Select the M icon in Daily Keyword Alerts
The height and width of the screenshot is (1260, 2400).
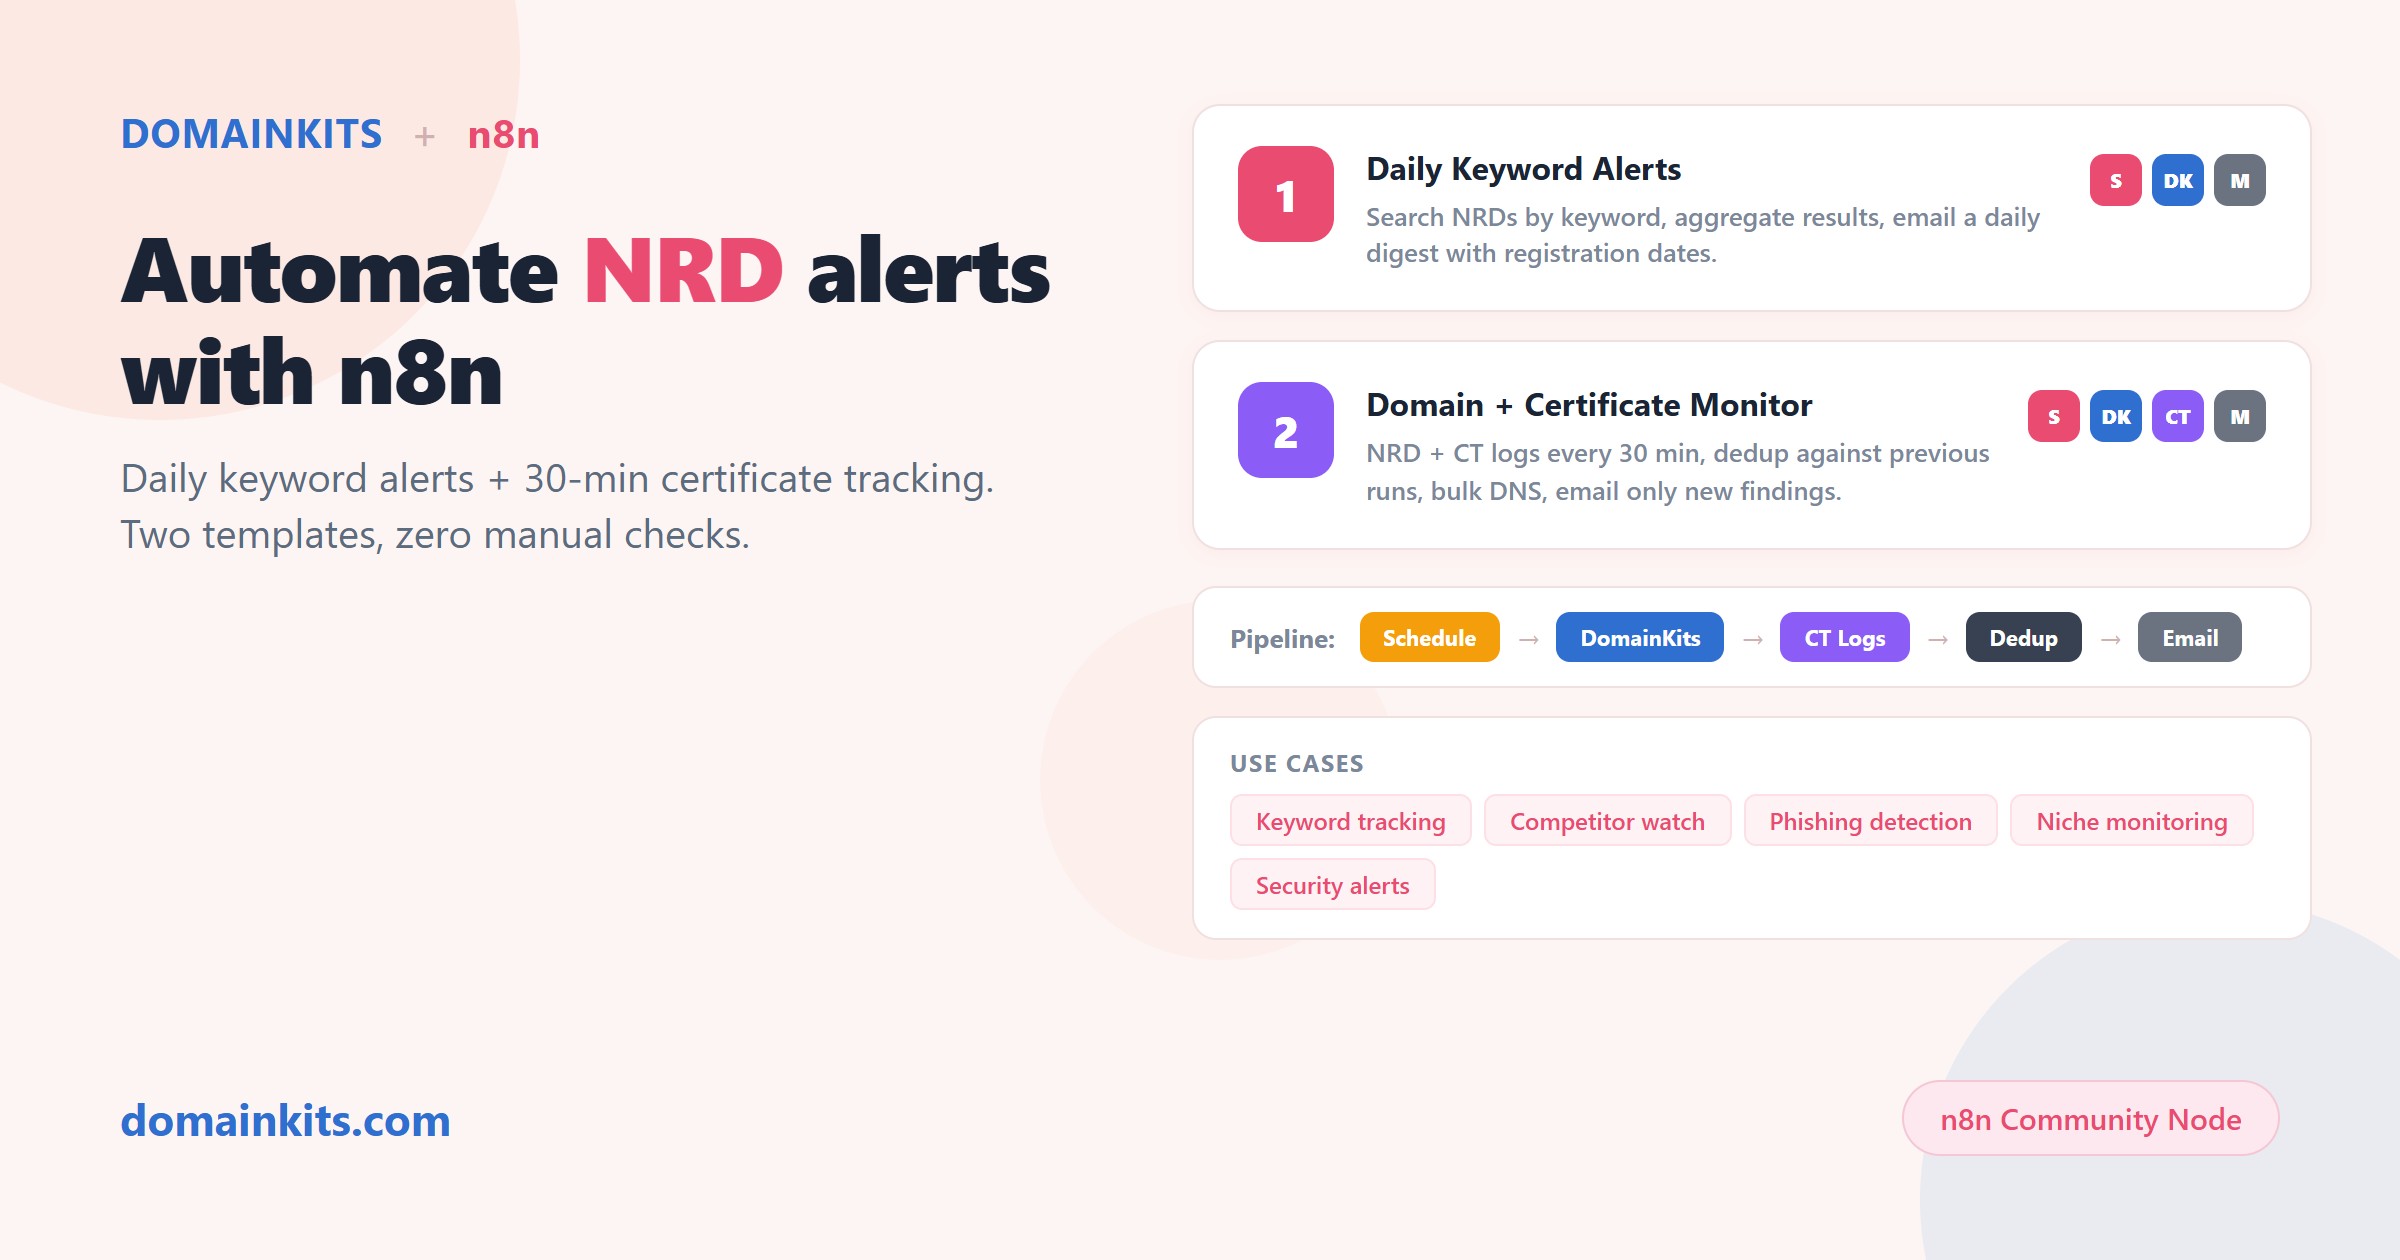[x=2239, y=180]
